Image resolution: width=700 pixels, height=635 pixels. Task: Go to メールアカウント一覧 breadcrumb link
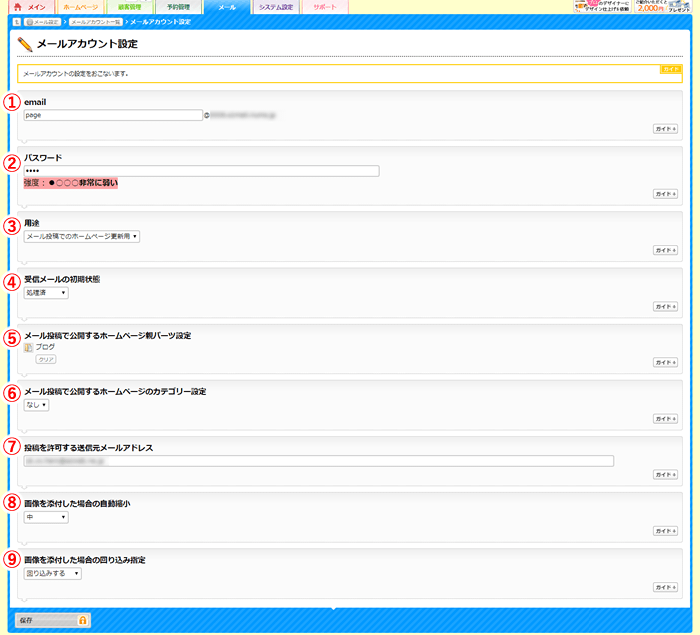(95, 21)
